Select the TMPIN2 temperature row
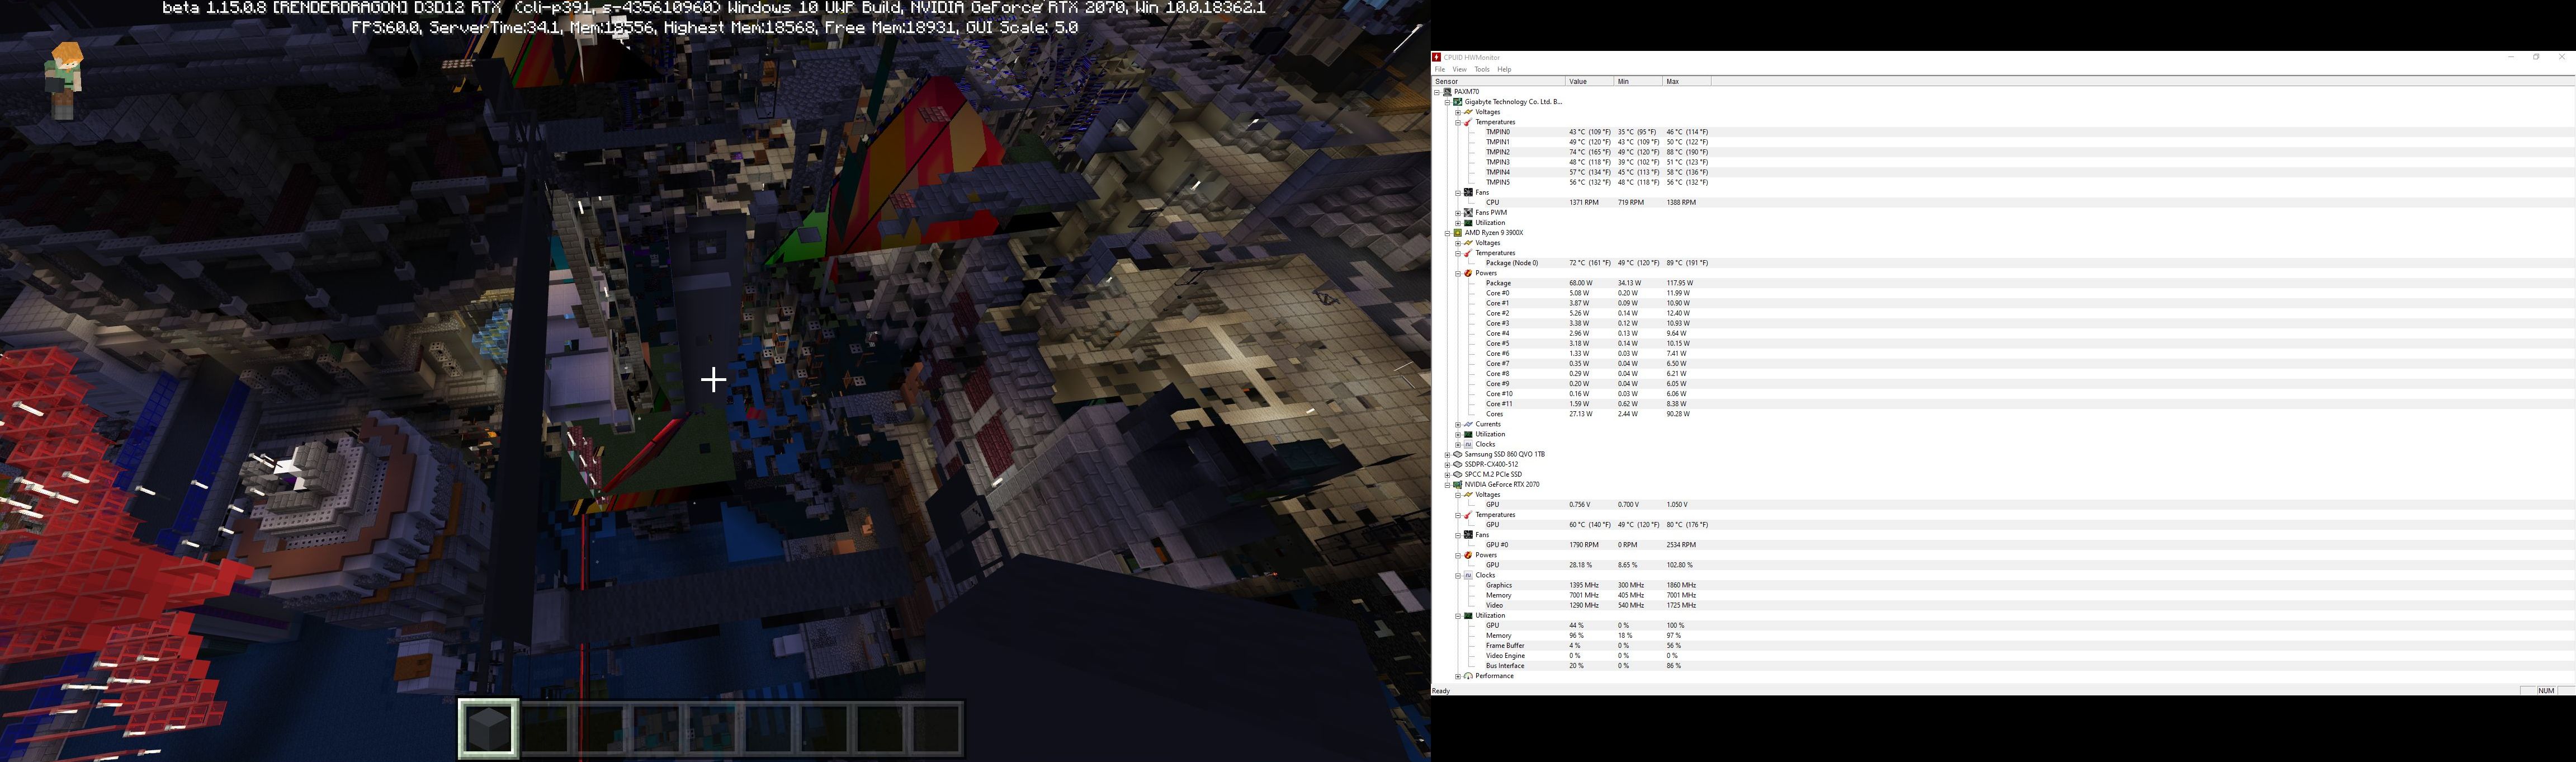 tap(1497, 152)
